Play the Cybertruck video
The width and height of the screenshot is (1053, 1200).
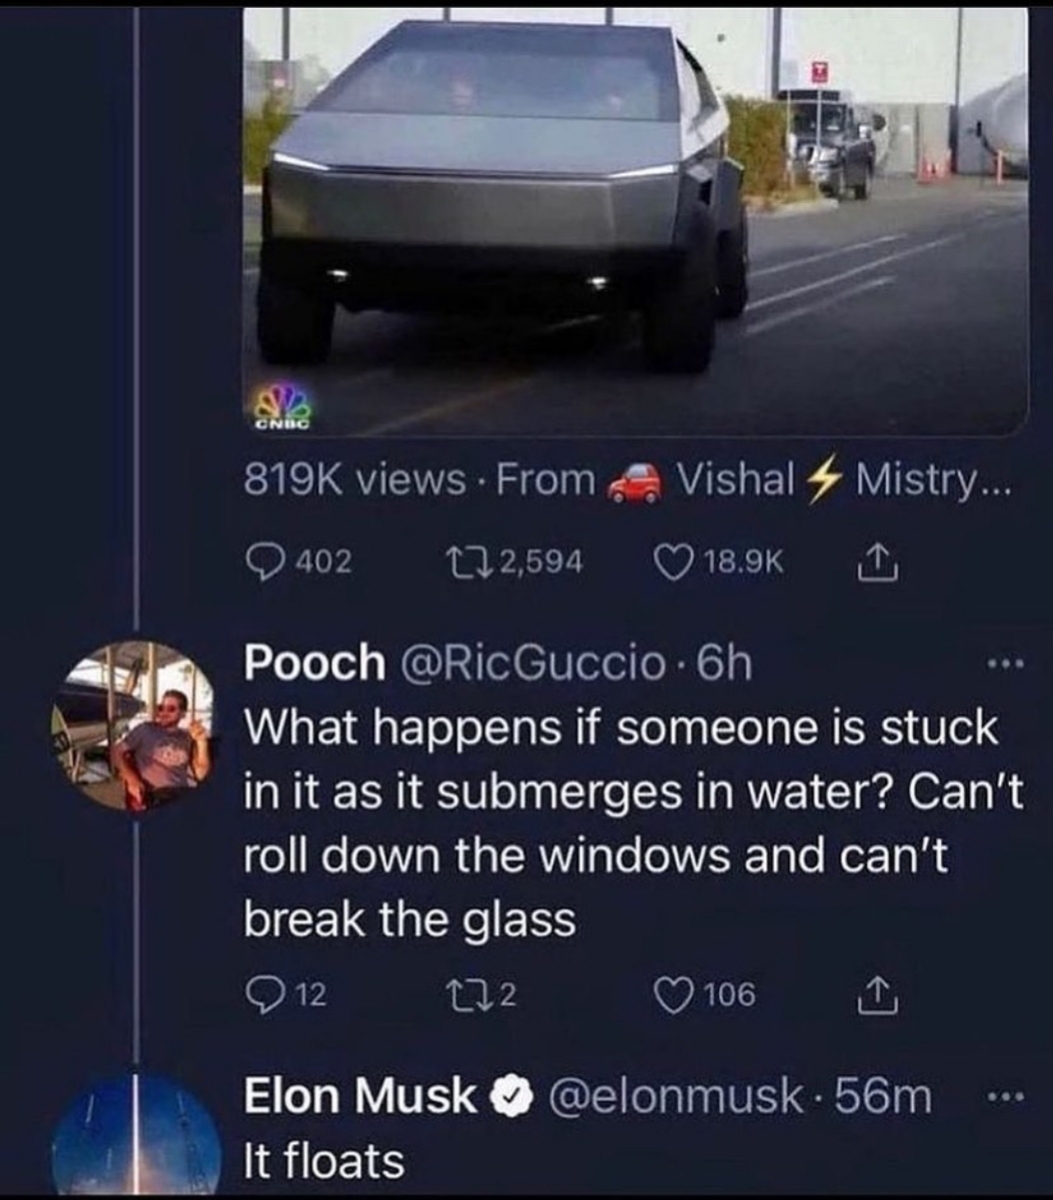click(x=636, y=220)
